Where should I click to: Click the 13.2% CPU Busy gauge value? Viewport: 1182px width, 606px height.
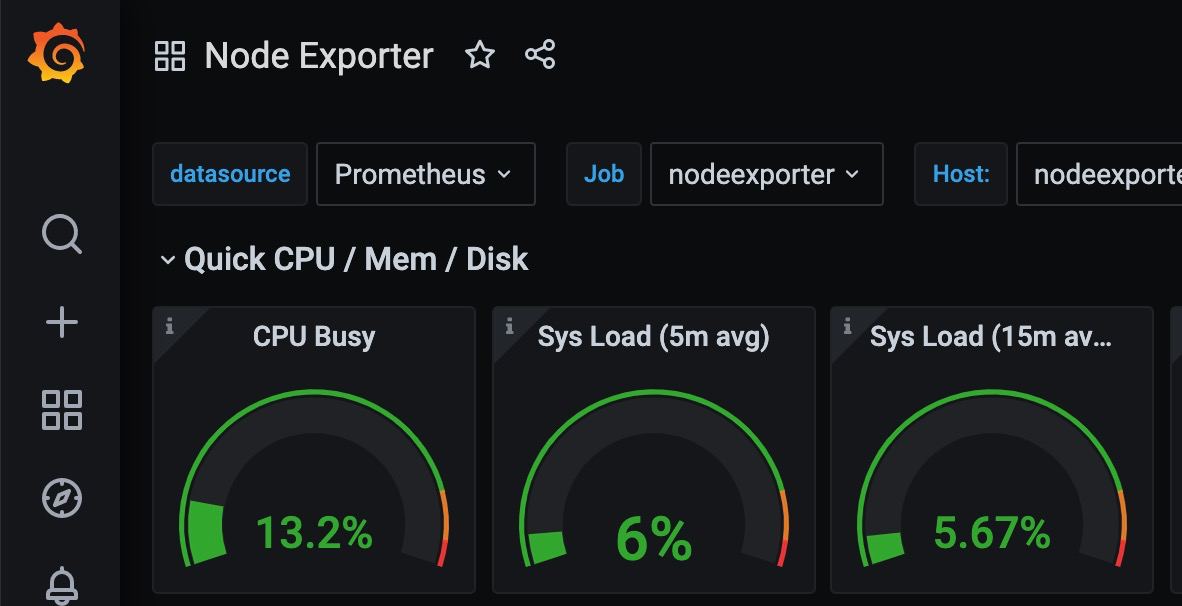click(314, 533)
